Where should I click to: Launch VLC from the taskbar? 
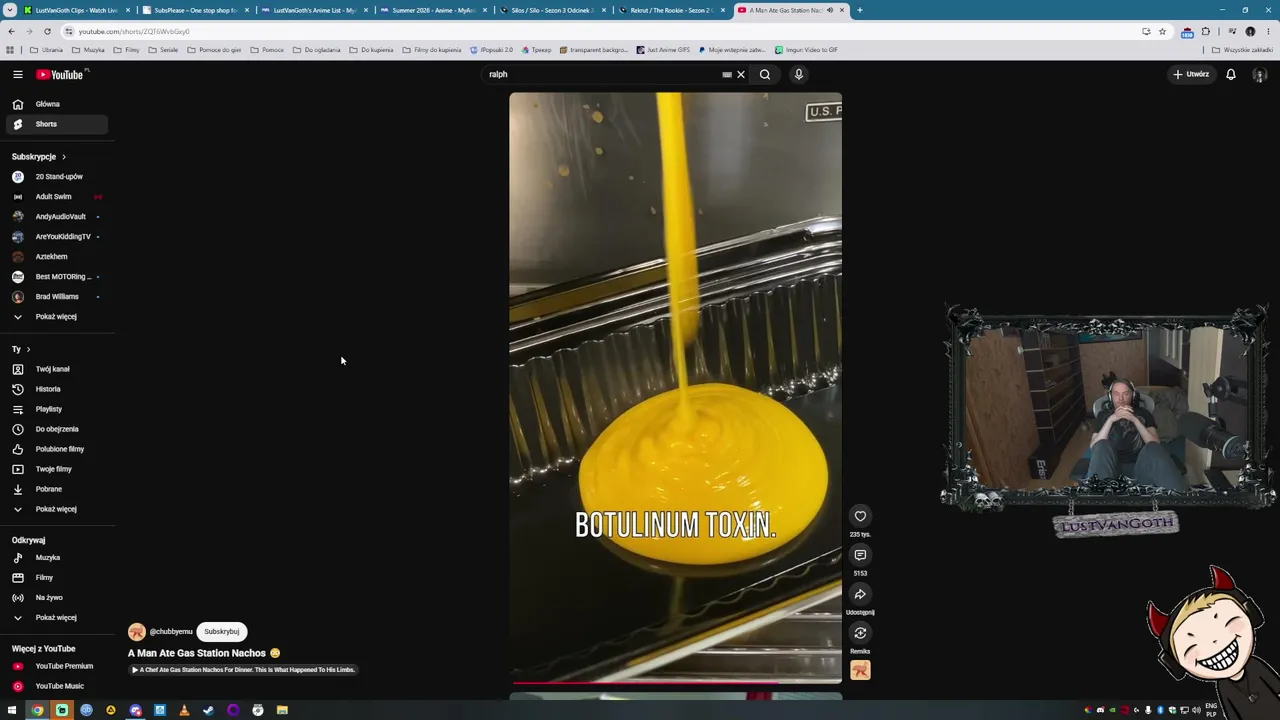point(184,710)
